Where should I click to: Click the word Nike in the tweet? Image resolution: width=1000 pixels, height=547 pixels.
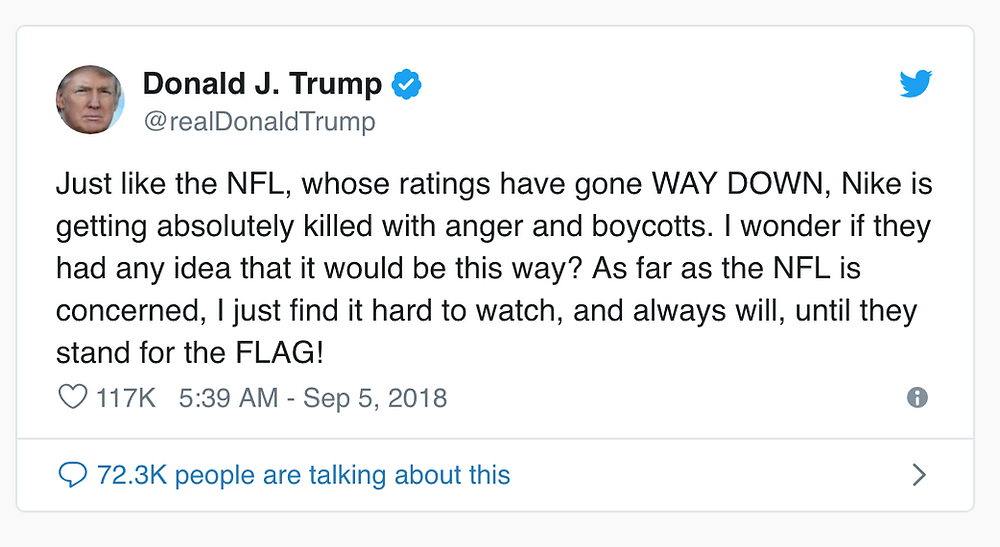871,184
